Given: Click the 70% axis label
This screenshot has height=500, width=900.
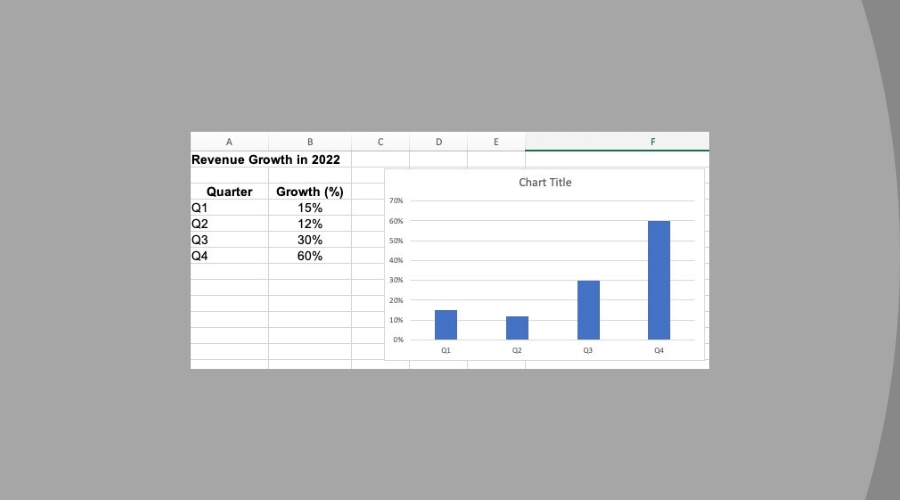Looking at the screenshot, I should click(x=396, y=201).
